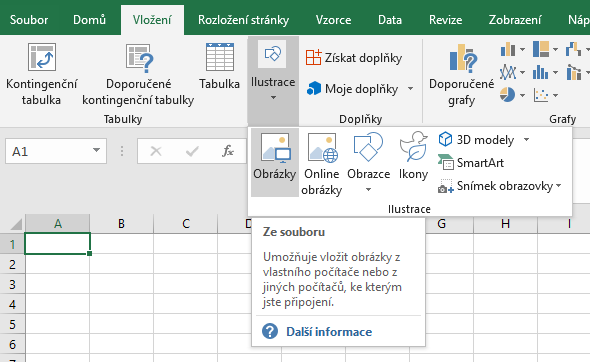590x362 pixels.
Task: Select column C header
Action: (x=186, y=224)
